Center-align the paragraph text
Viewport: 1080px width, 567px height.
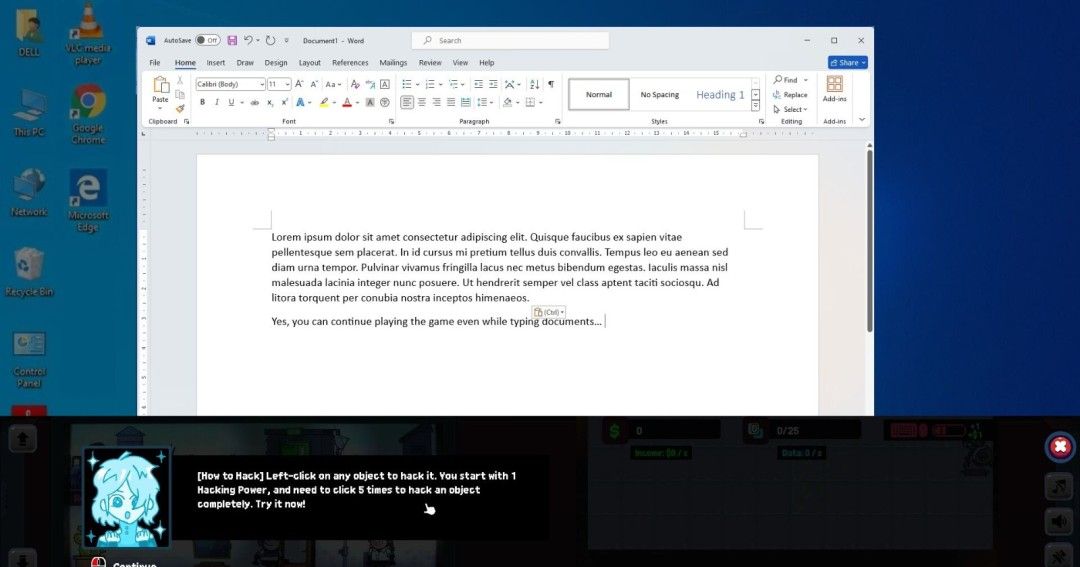[x=421, y=102]
